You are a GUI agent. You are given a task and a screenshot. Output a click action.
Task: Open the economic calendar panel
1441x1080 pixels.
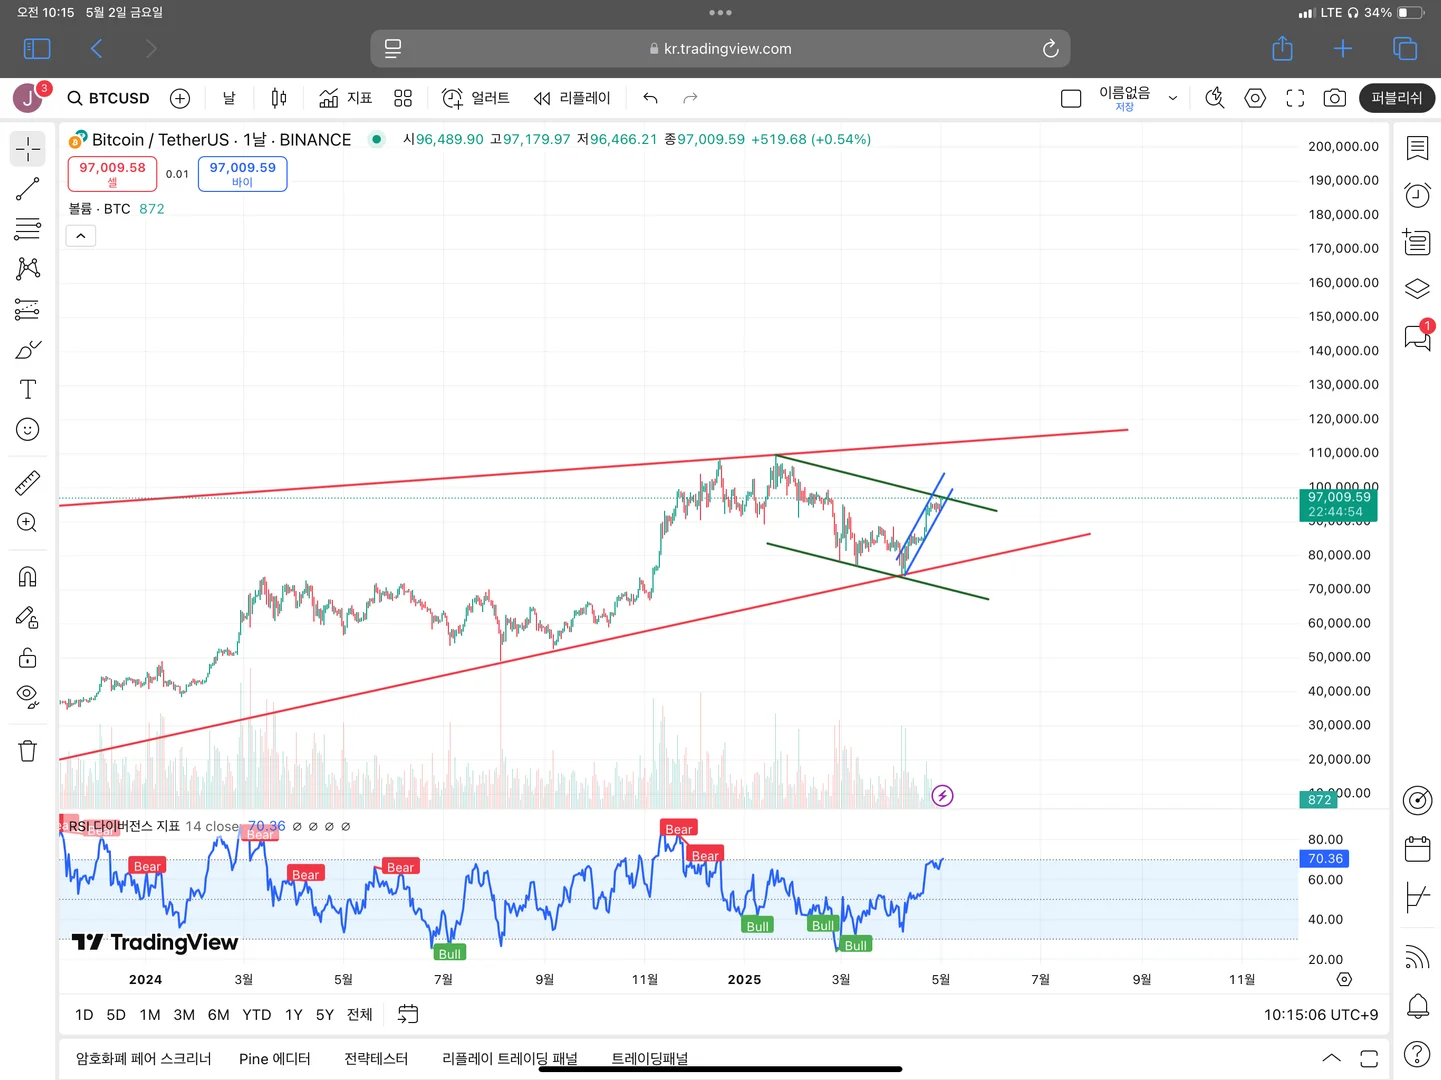1417,849
